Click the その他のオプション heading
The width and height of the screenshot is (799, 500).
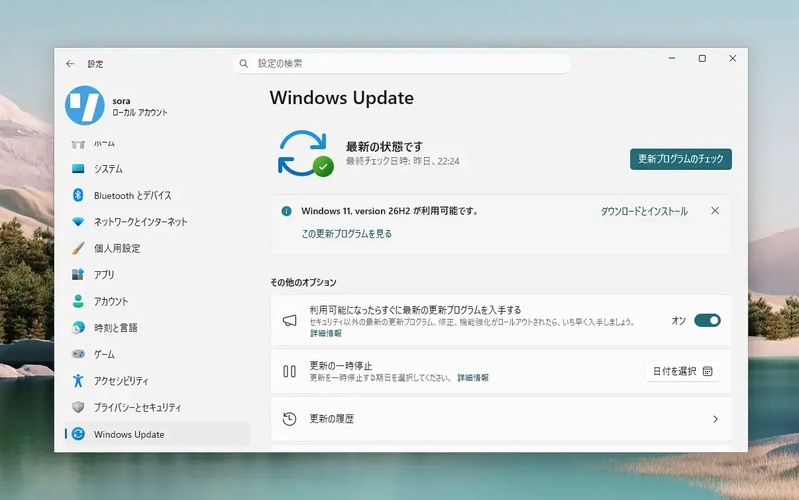303,282
